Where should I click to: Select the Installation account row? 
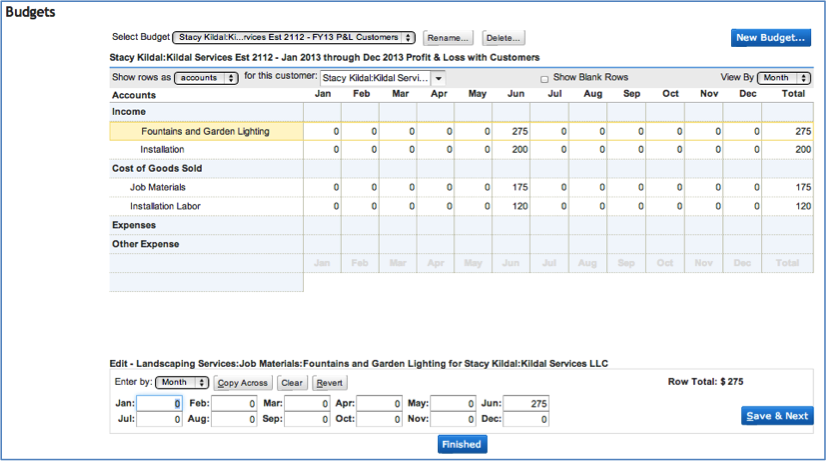coord(162,149)
